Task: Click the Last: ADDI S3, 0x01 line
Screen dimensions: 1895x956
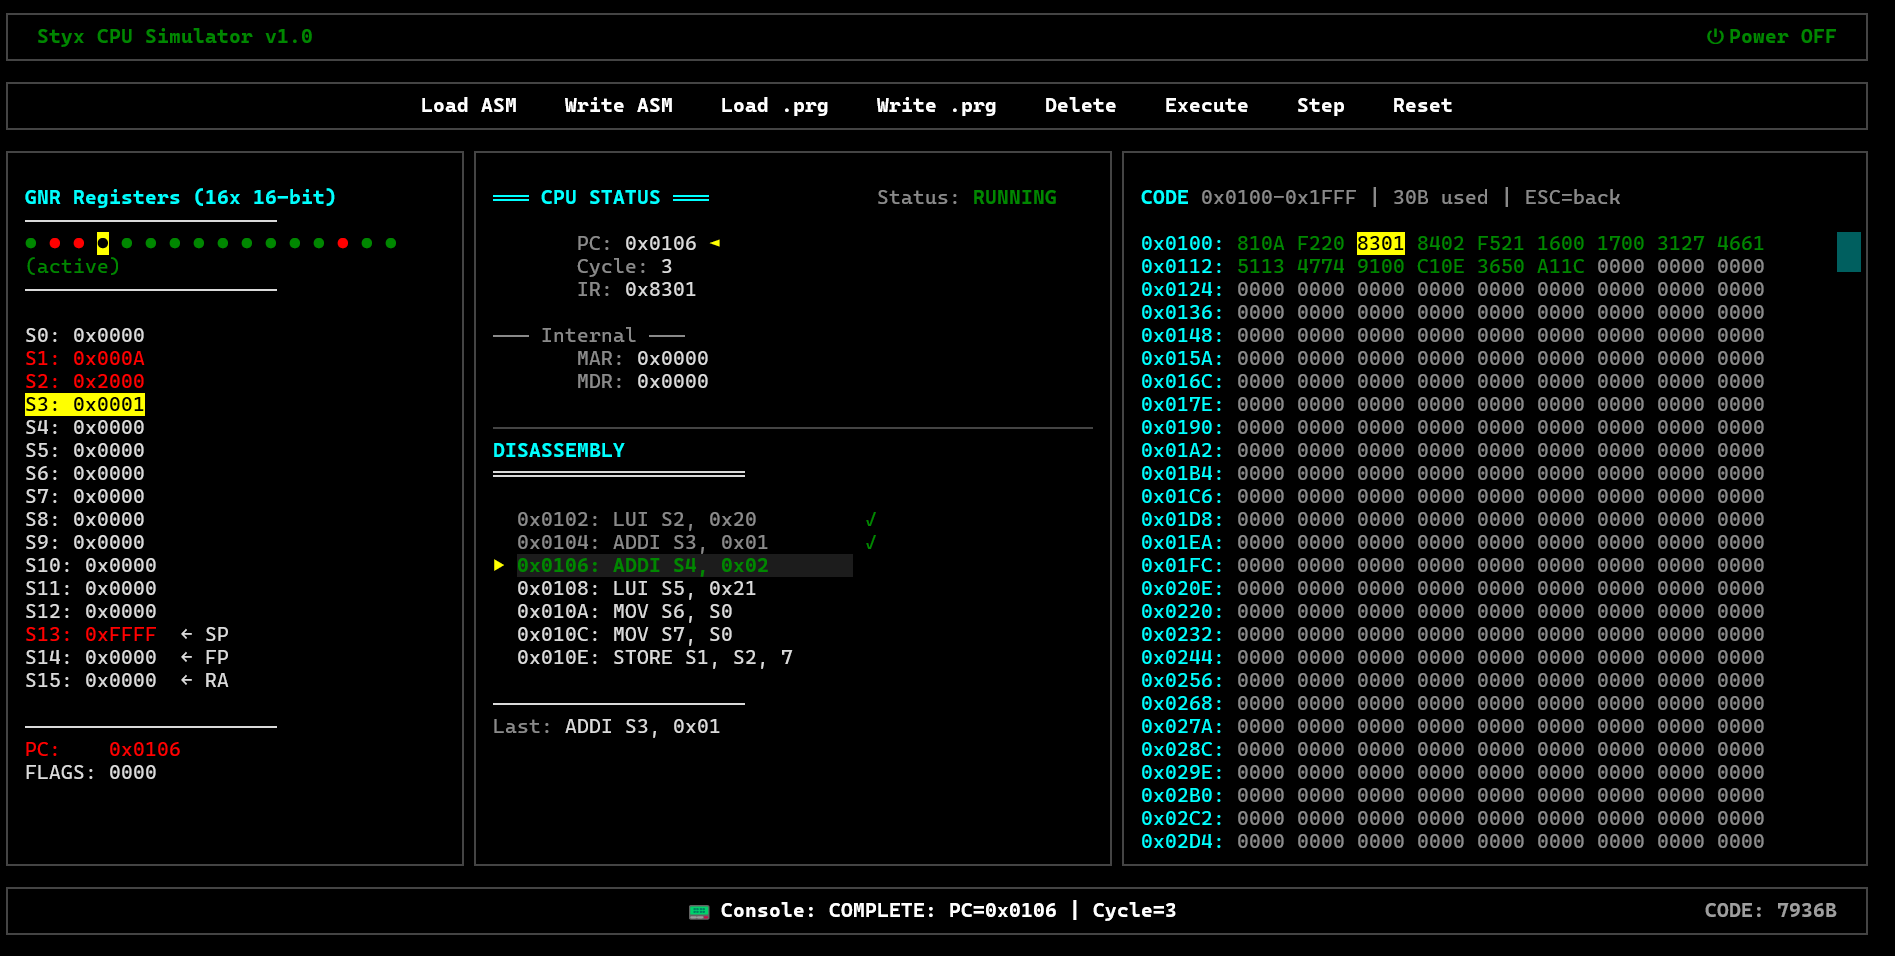Action: [607, 726]
